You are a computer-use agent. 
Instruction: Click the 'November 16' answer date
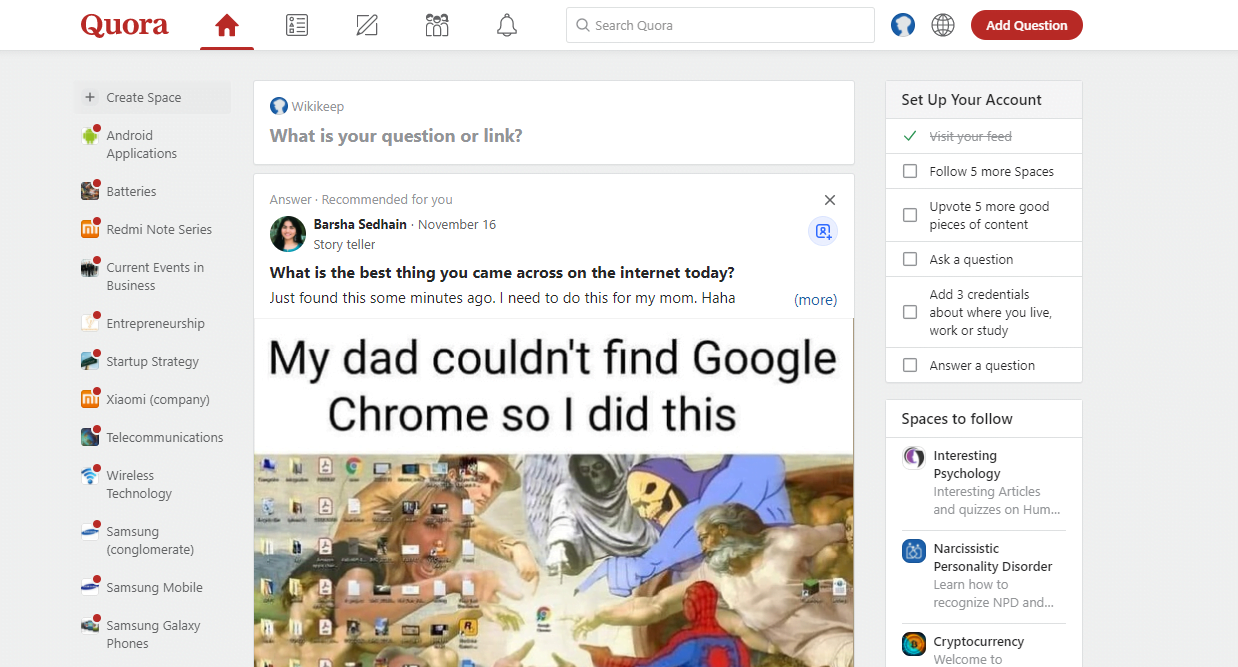point(457,224)
